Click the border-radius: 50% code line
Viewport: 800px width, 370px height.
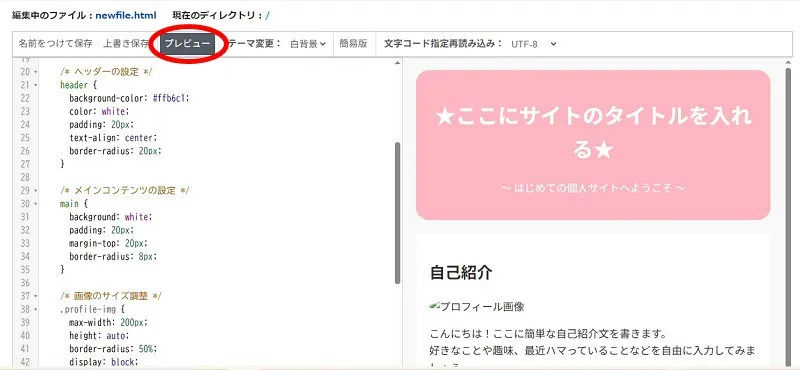(113, 349)
